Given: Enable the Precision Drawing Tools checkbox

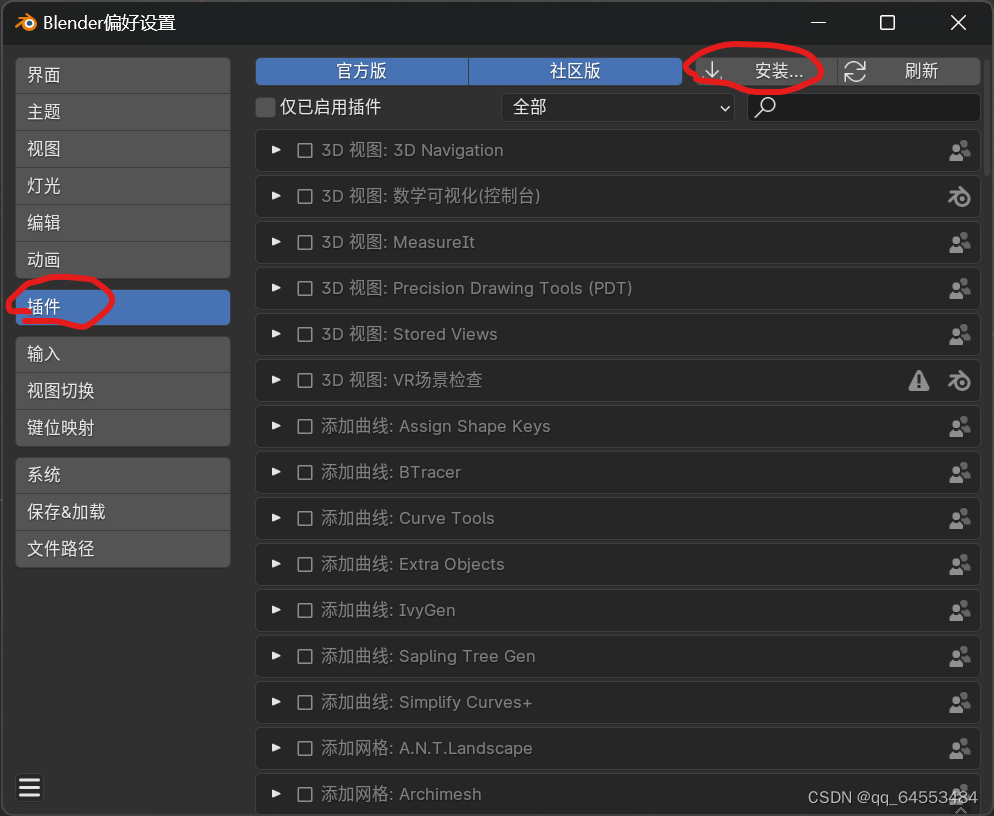Looking at the screenshot, I should click(305, 288).
